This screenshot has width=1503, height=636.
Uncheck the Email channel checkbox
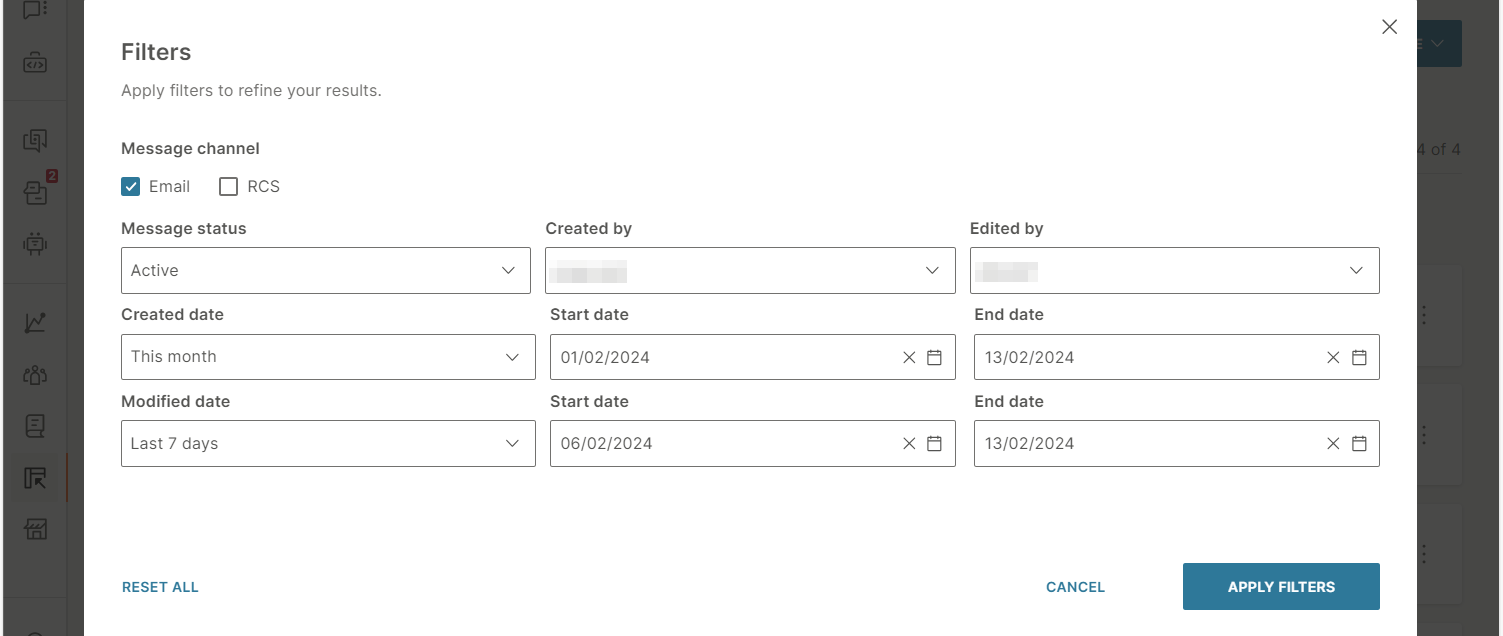tap(131, 187)
